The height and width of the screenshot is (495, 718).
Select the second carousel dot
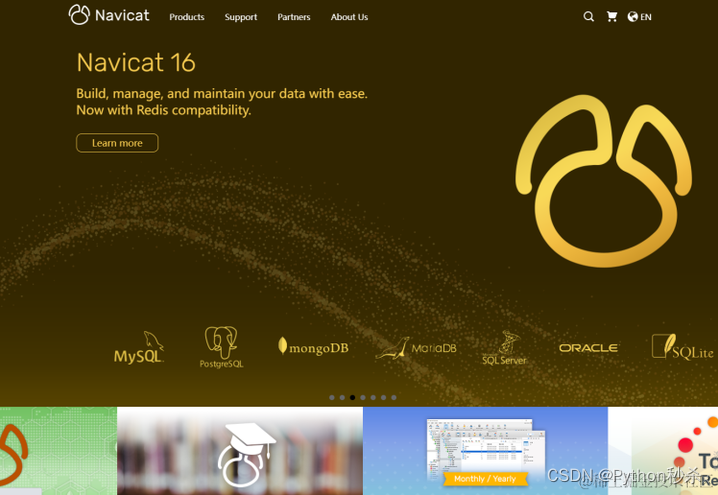[342, 397]
